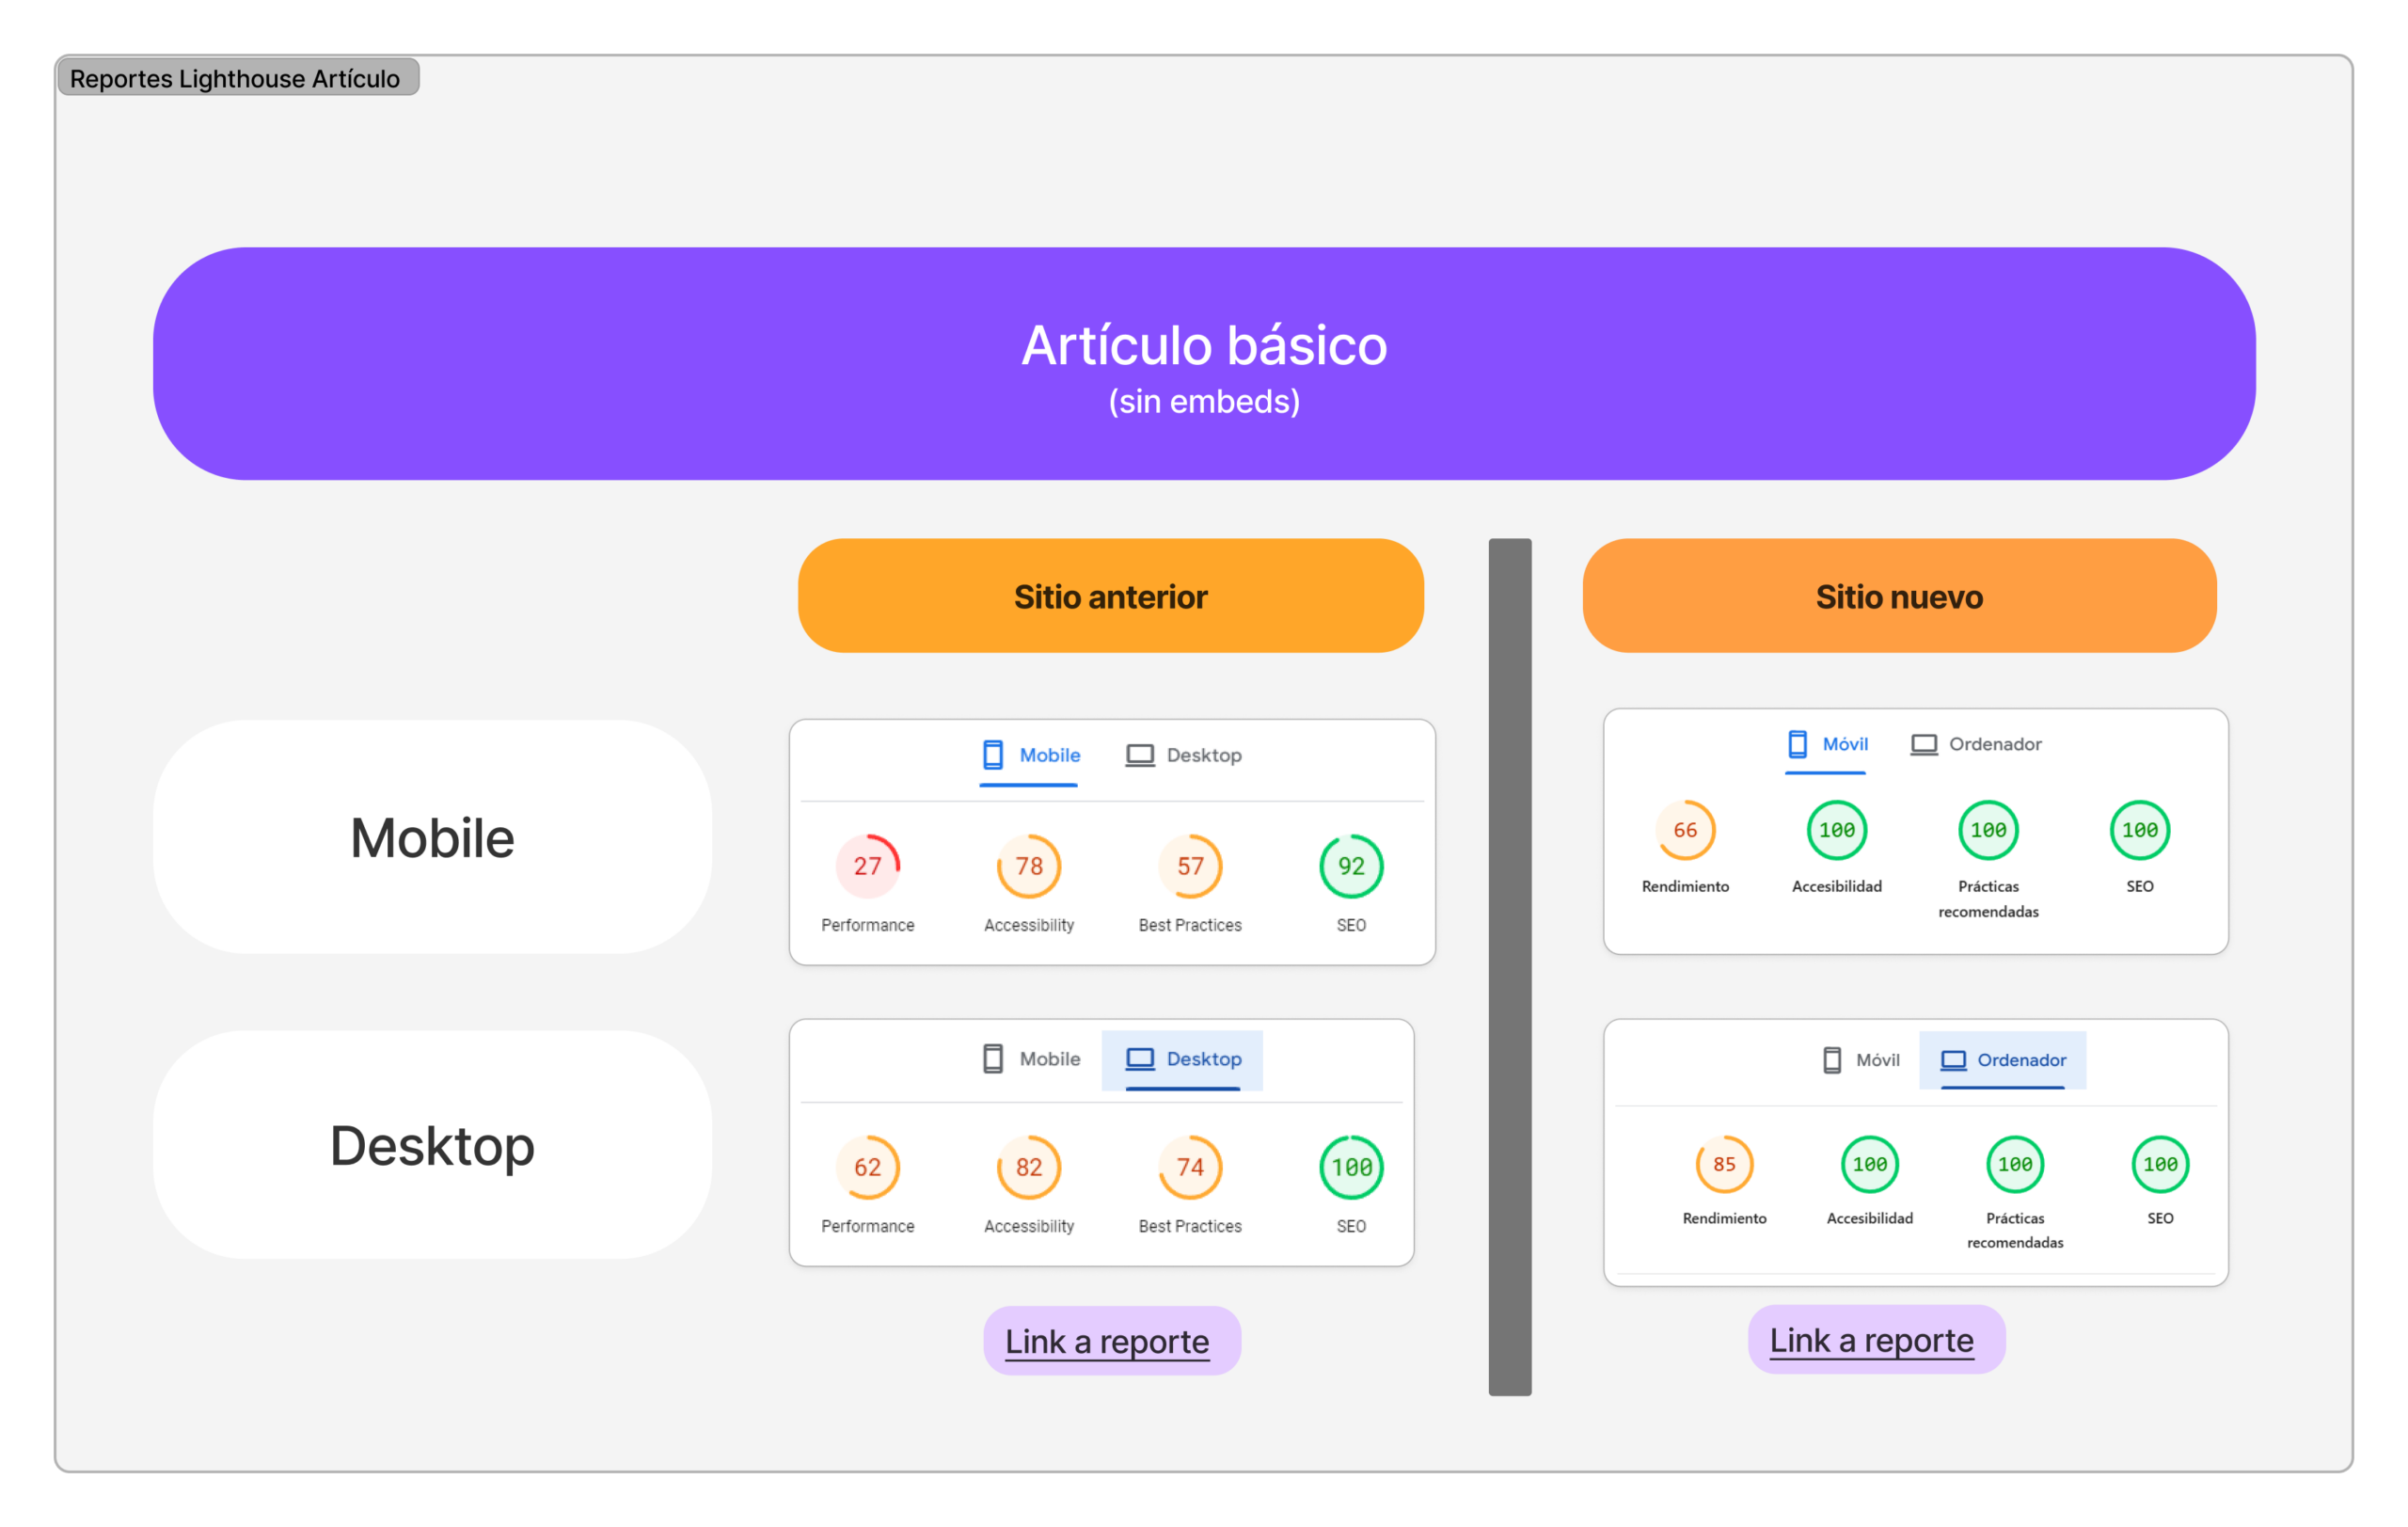This screenshot has height=1527, width=2408.
Task: Click the desktop monitor icon in Sitio anterior mobile report
Action: point(1139,755)
